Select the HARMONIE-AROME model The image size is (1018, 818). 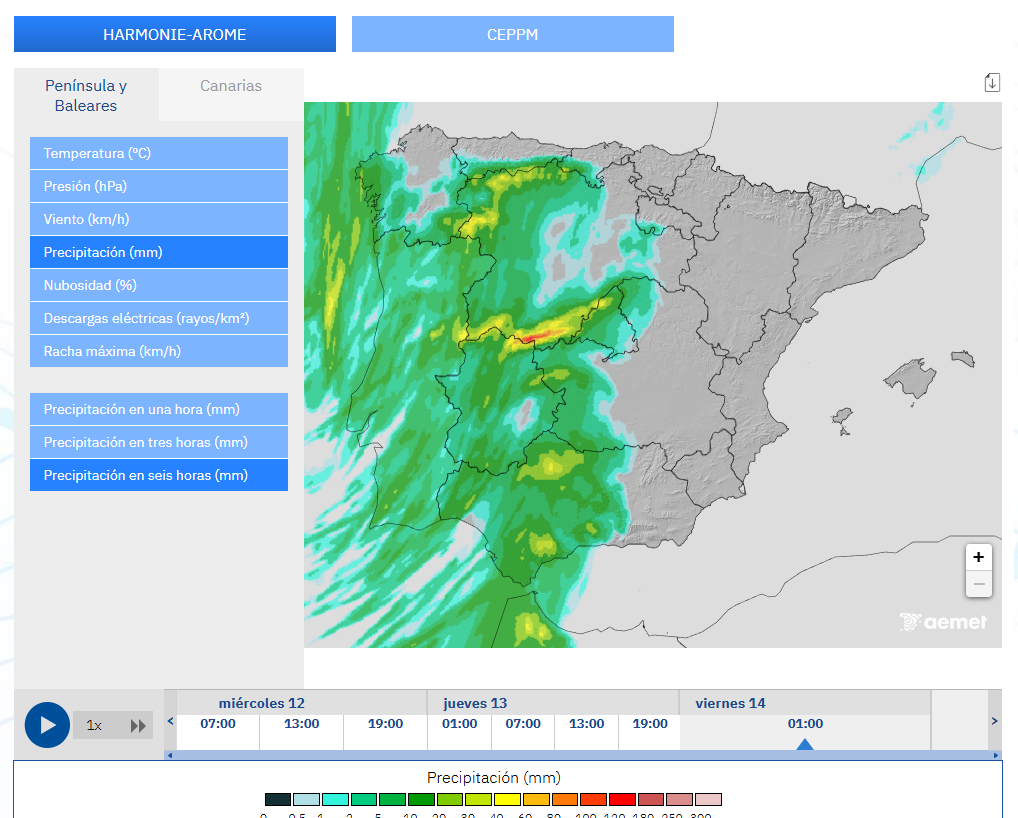(x=175, y=34)
